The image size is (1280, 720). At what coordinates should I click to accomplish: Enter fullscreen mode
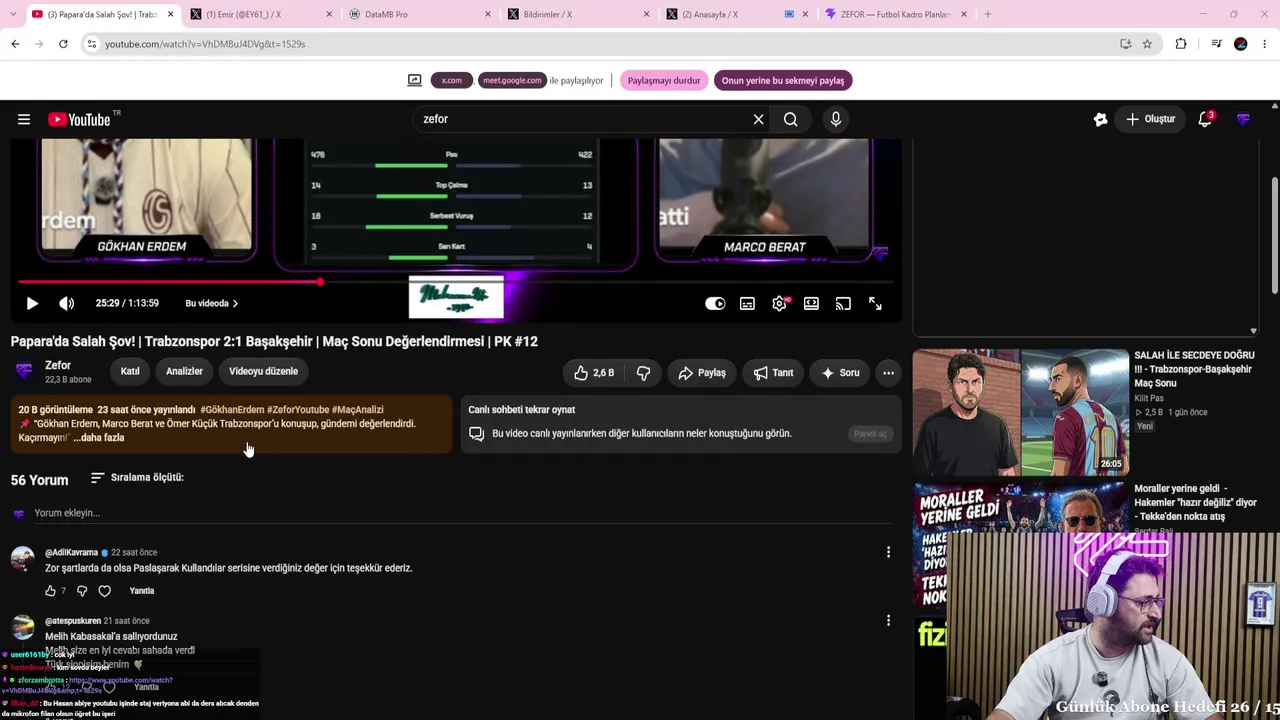pos(875,303)
